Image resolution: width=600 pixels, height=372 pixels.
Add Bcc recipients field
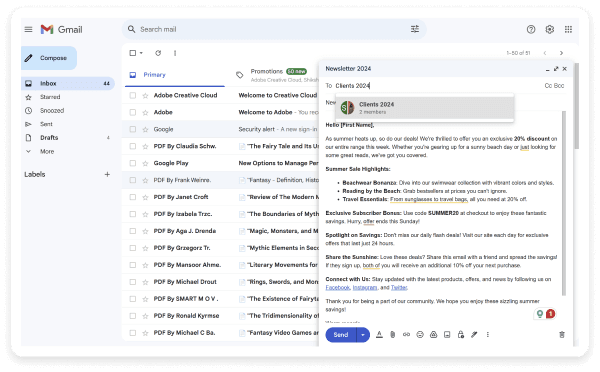(559, 86)
